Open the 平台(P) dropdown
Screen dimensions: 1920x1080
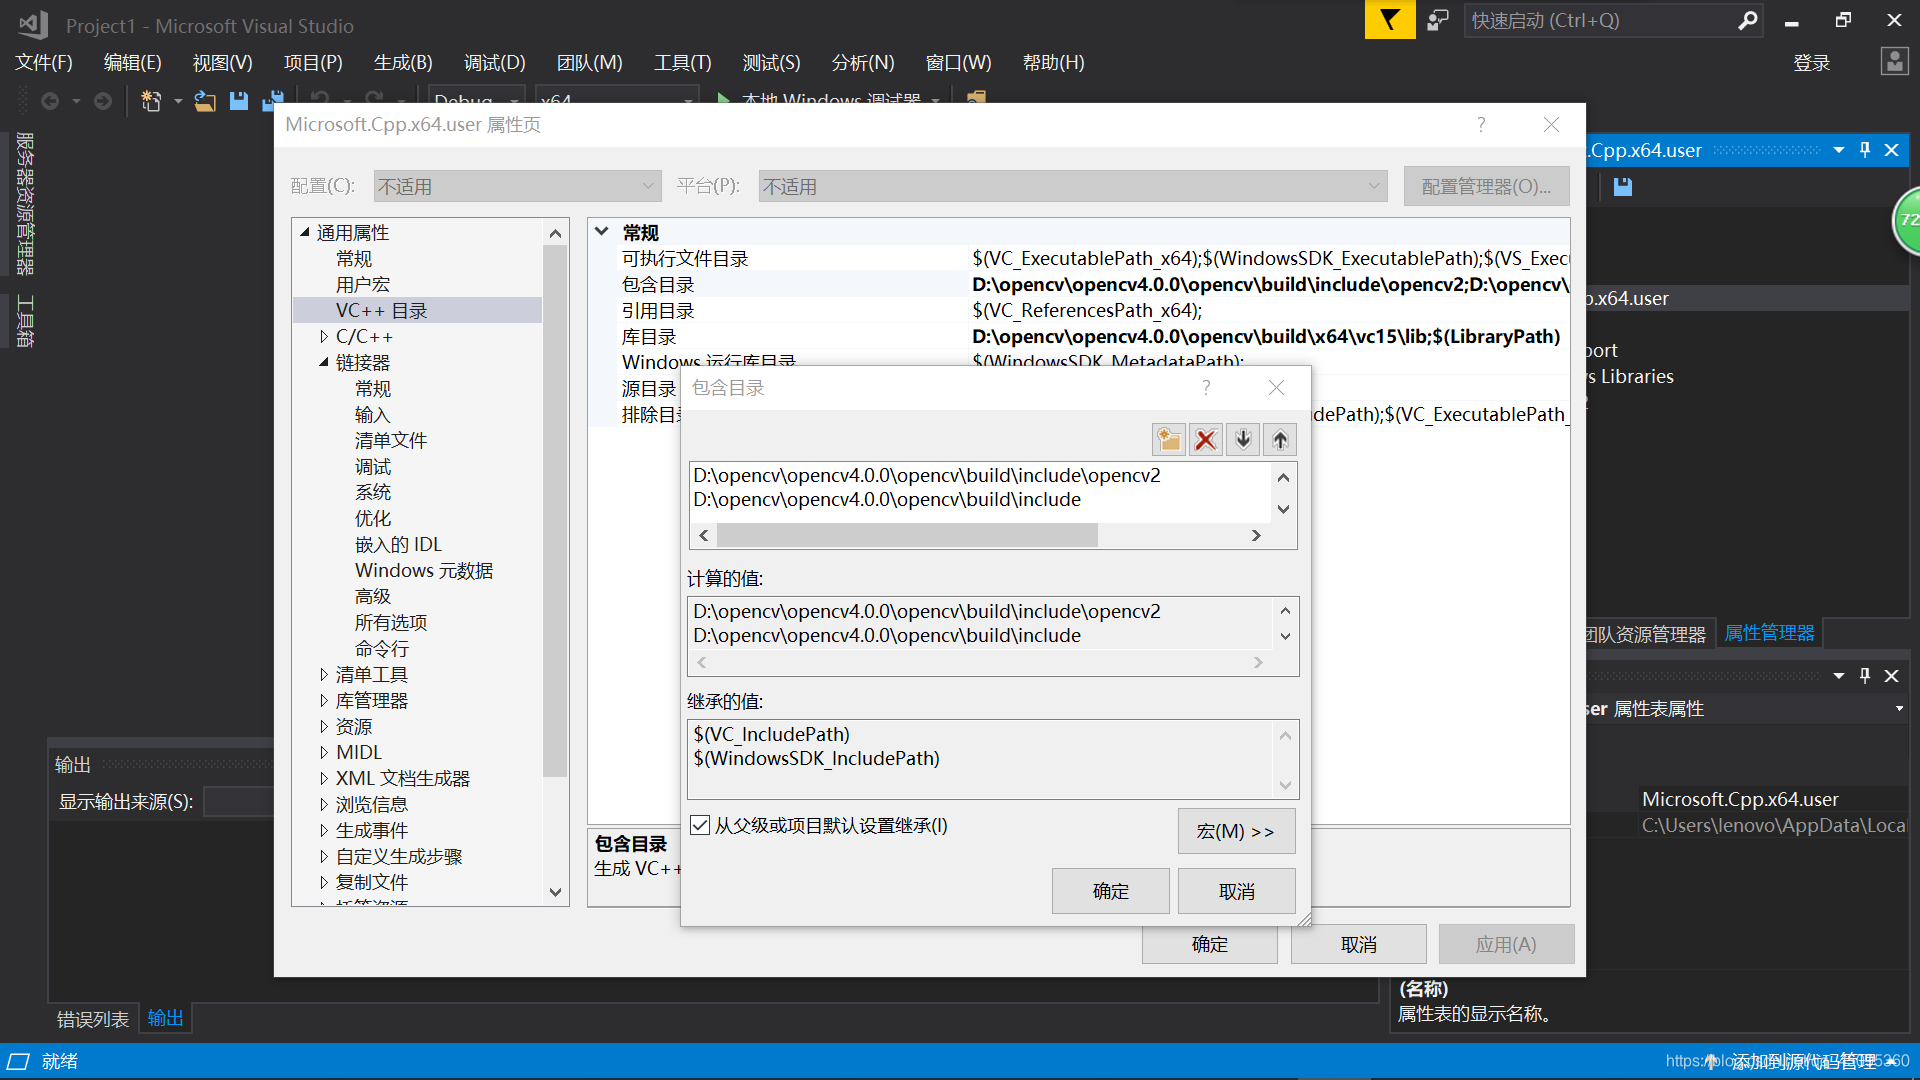1072,187
